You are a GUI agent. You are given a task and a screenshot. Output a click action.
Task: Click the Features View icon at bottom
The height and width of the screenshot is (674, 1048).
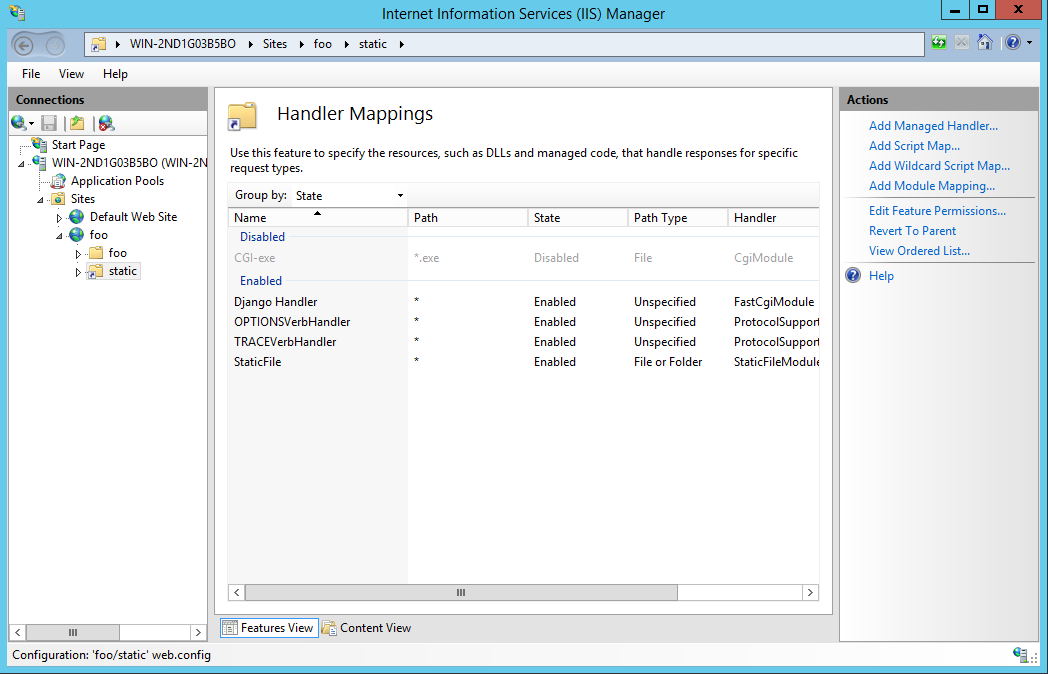tap(229, 628)
